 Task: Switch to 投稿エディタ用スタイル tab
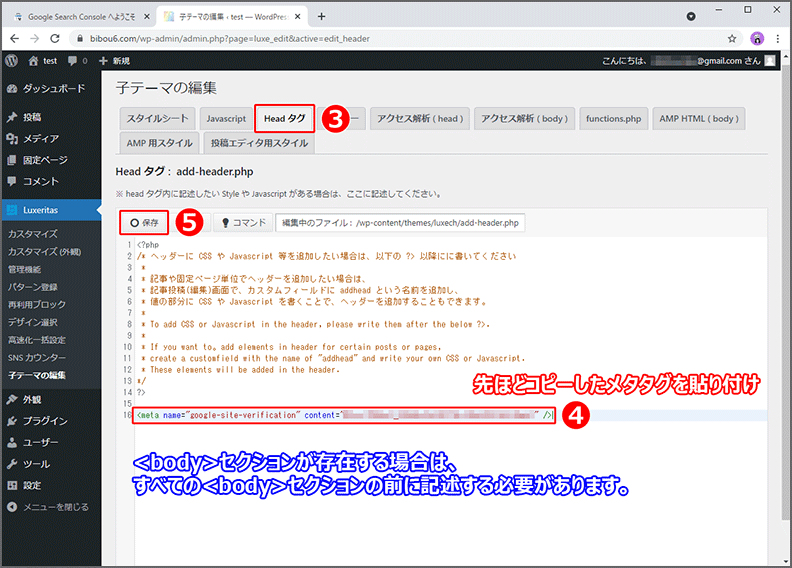click(x=259, y=143)
